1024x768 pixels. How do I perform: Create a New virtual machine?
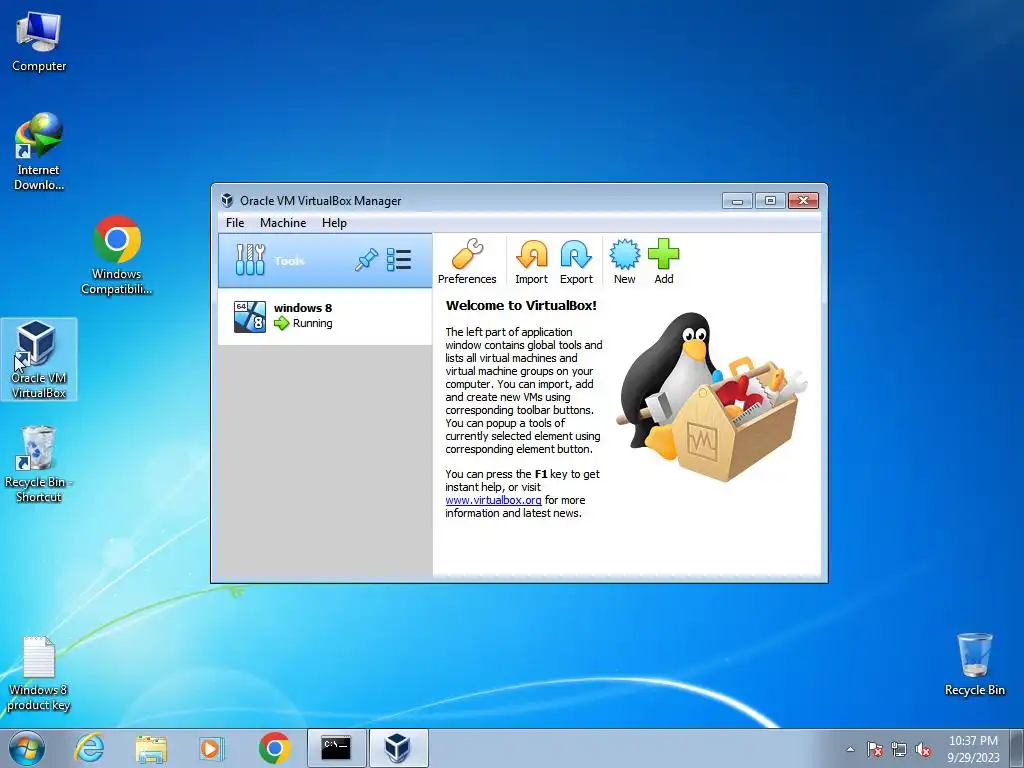click(x=624, y=261)
